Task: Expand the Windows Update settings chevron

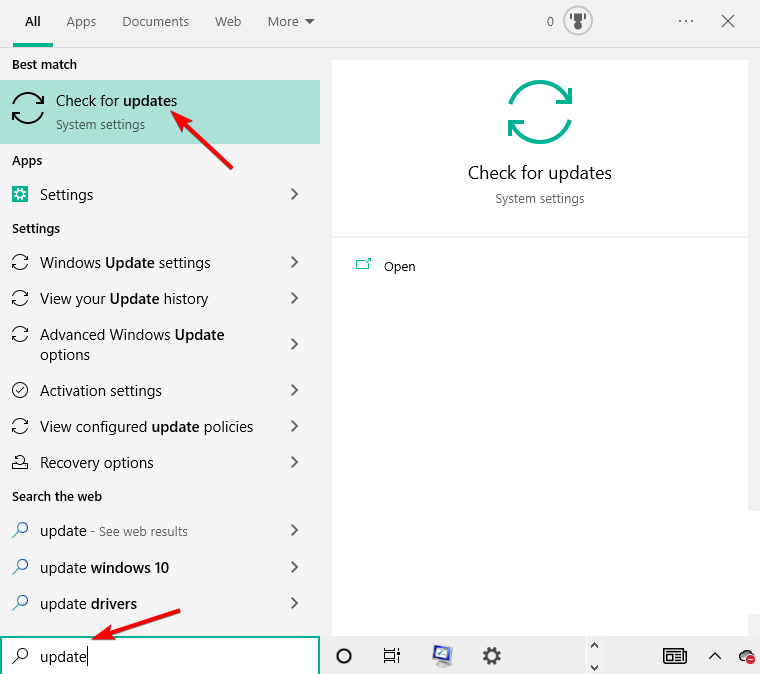Action: click(x=294, y=262)
